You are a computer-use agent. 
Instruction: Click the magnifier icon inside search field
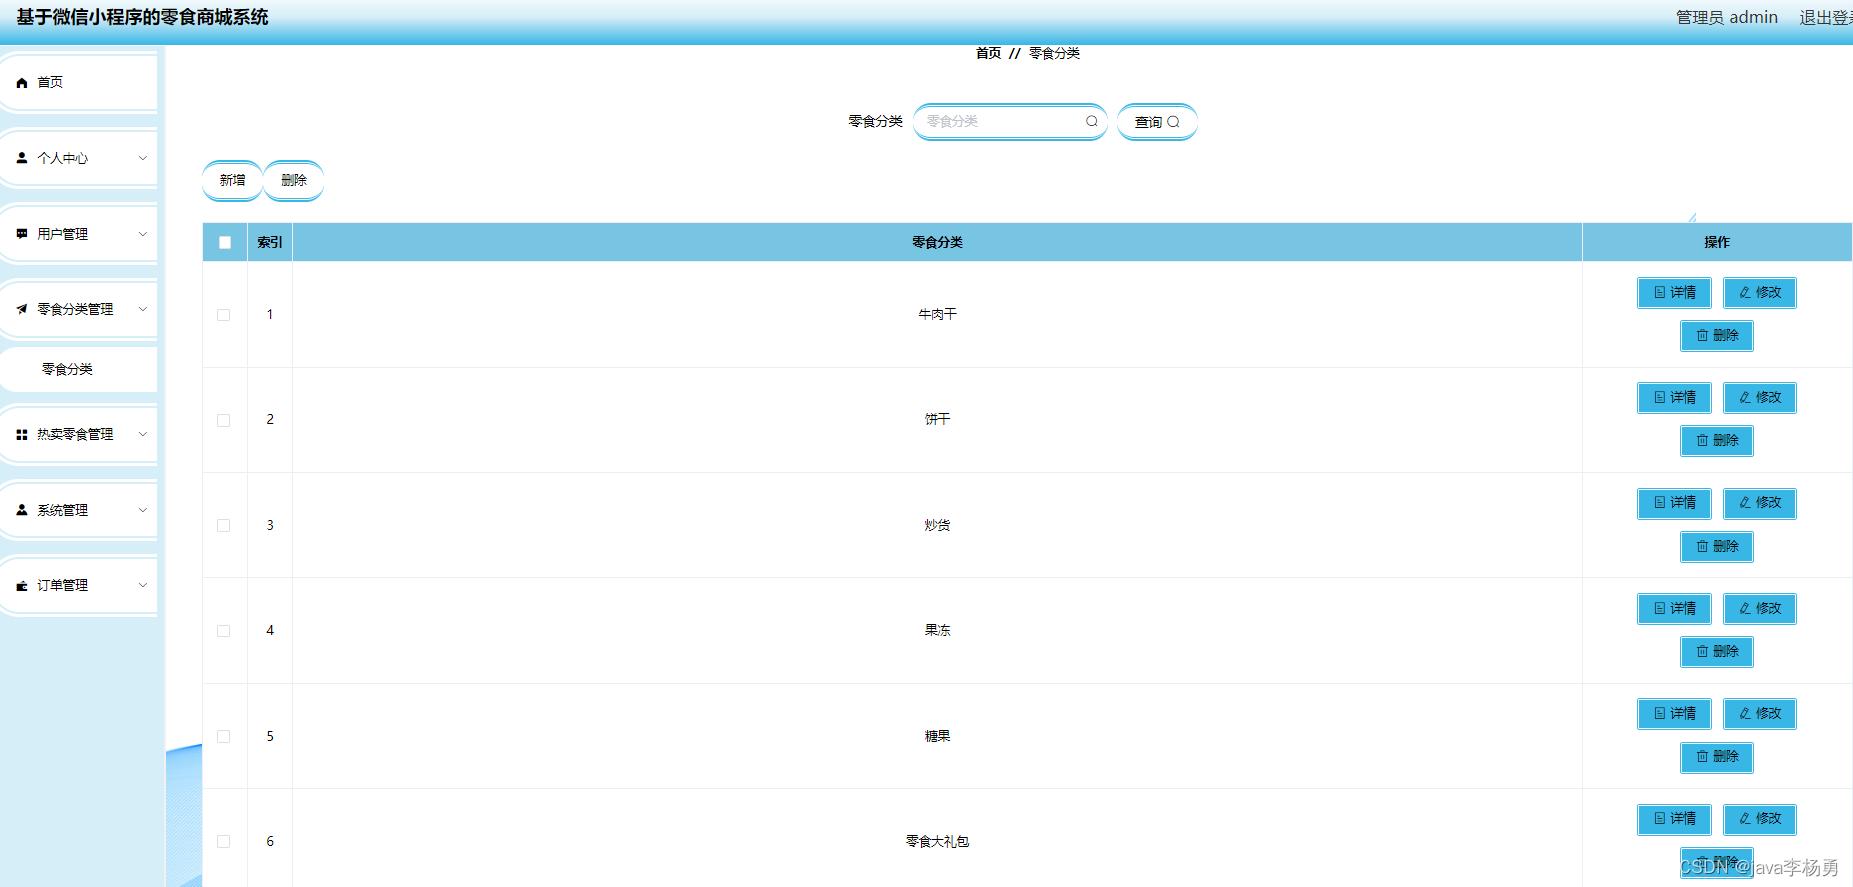[1092, 121]
